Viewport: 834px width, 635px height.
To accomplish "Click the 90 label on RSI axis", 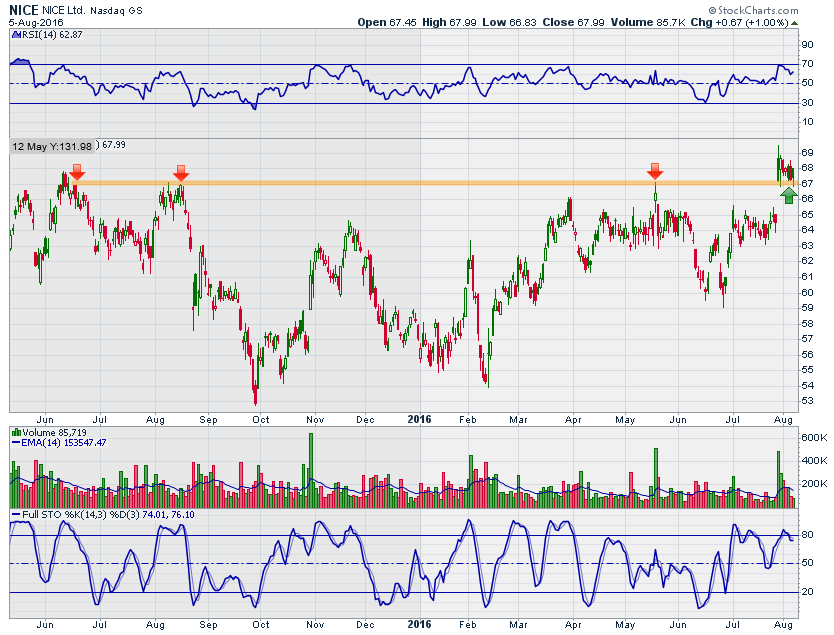I will pos(807,45).
